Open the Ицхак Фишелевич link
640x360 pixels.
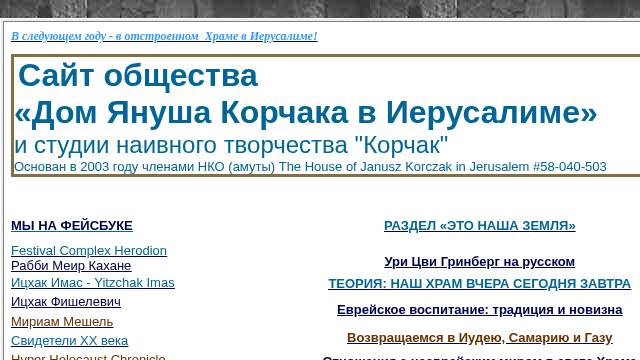click(x=66, y=302)
